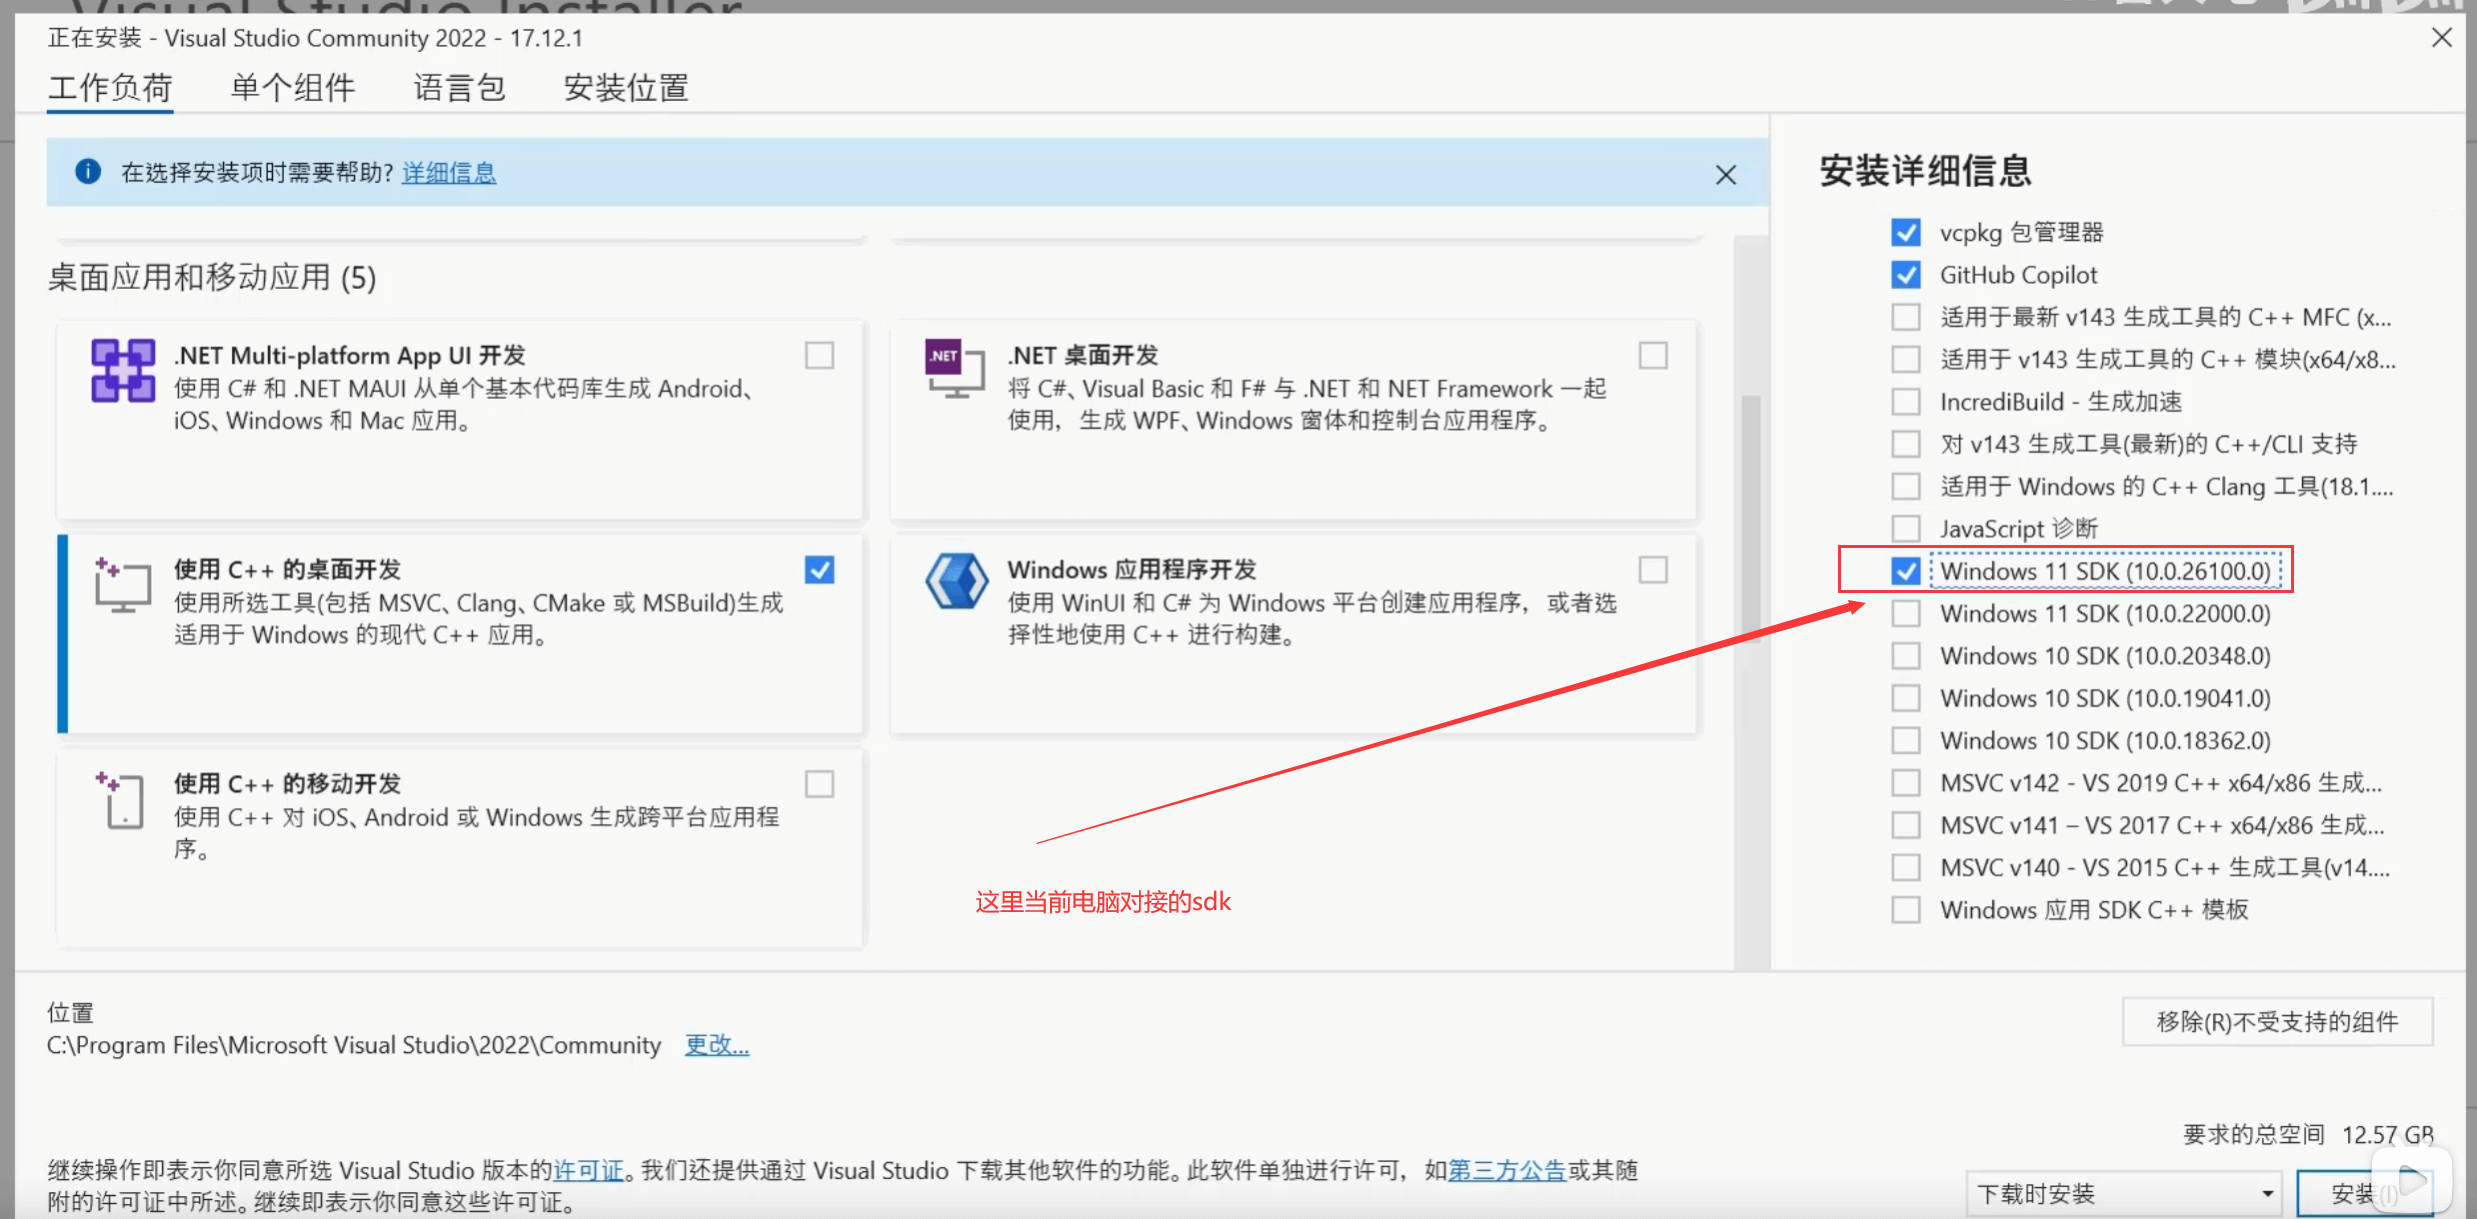2477x1219 pixels.
Task: Click the Windows application development icon
Action: [x=956, y=581]
